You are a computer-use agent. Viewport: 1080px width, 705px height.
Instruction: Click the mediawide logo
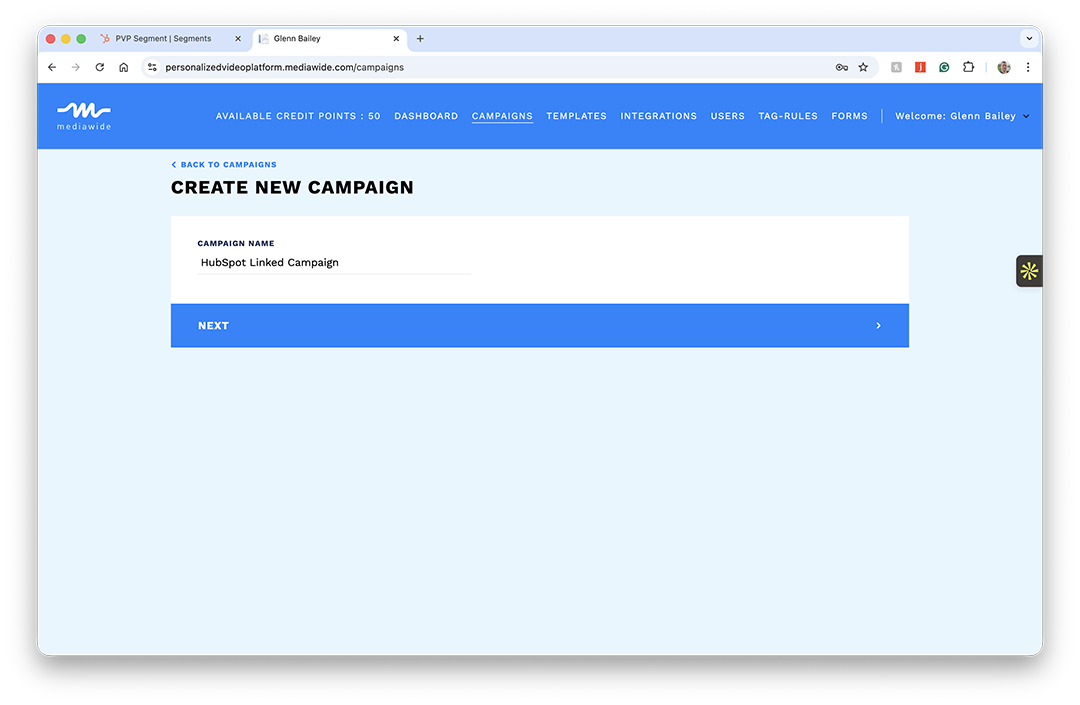tap(84, 115)
